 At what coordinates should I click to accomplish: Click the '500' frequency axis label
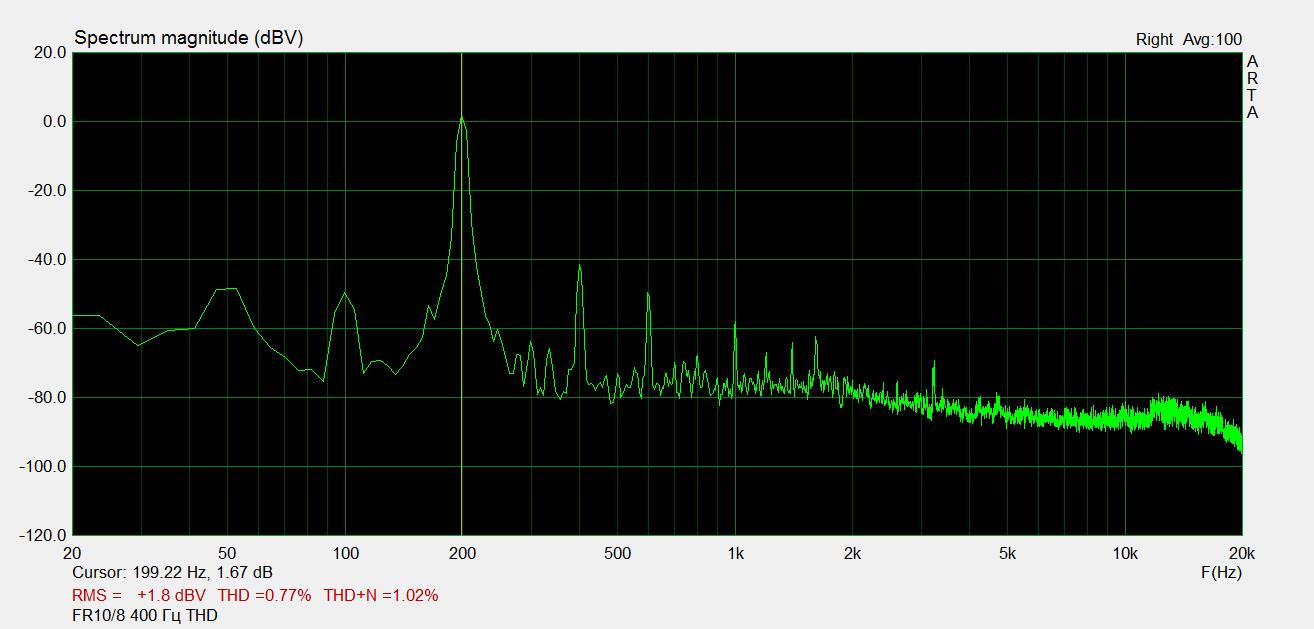(618, 554)
